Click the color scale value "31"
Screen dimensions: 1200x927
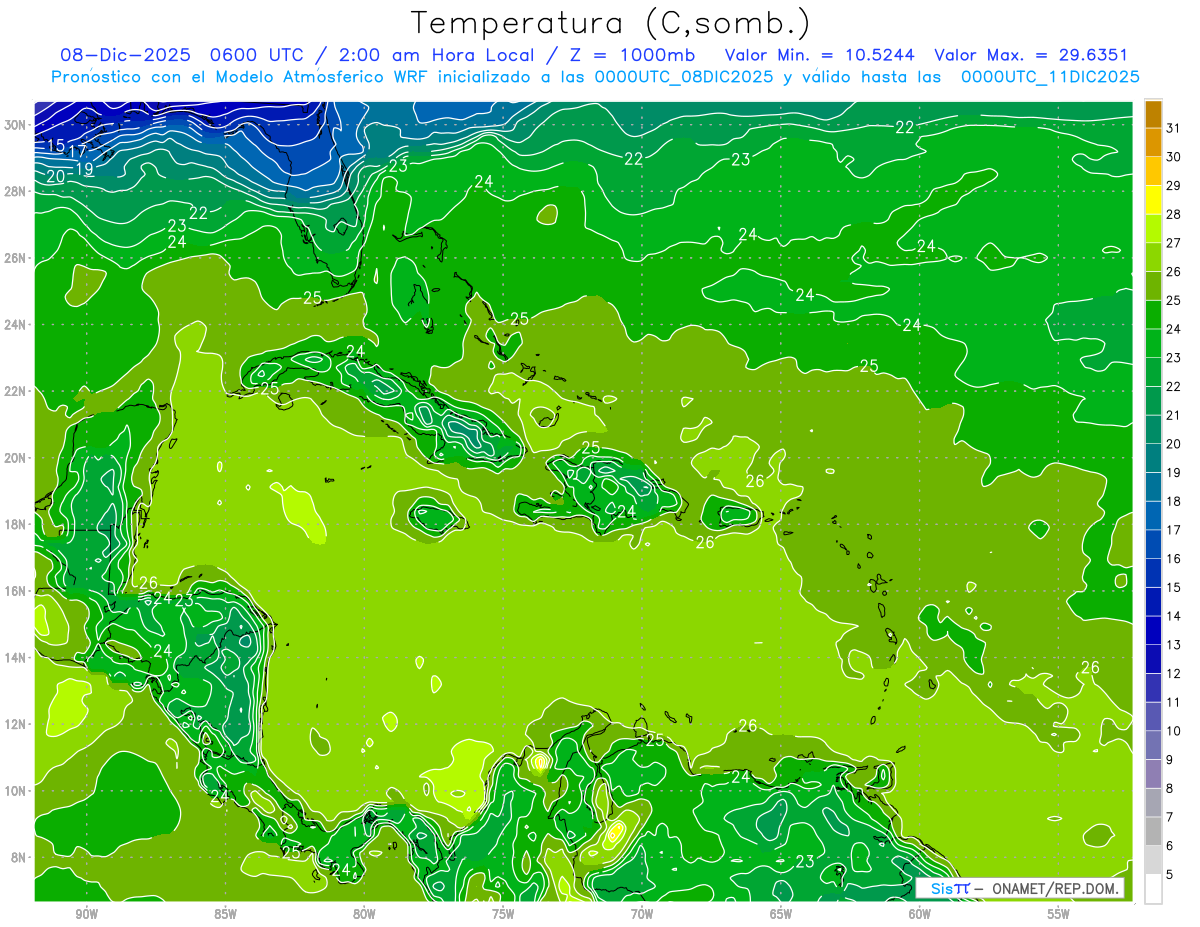coord(1174,128)
